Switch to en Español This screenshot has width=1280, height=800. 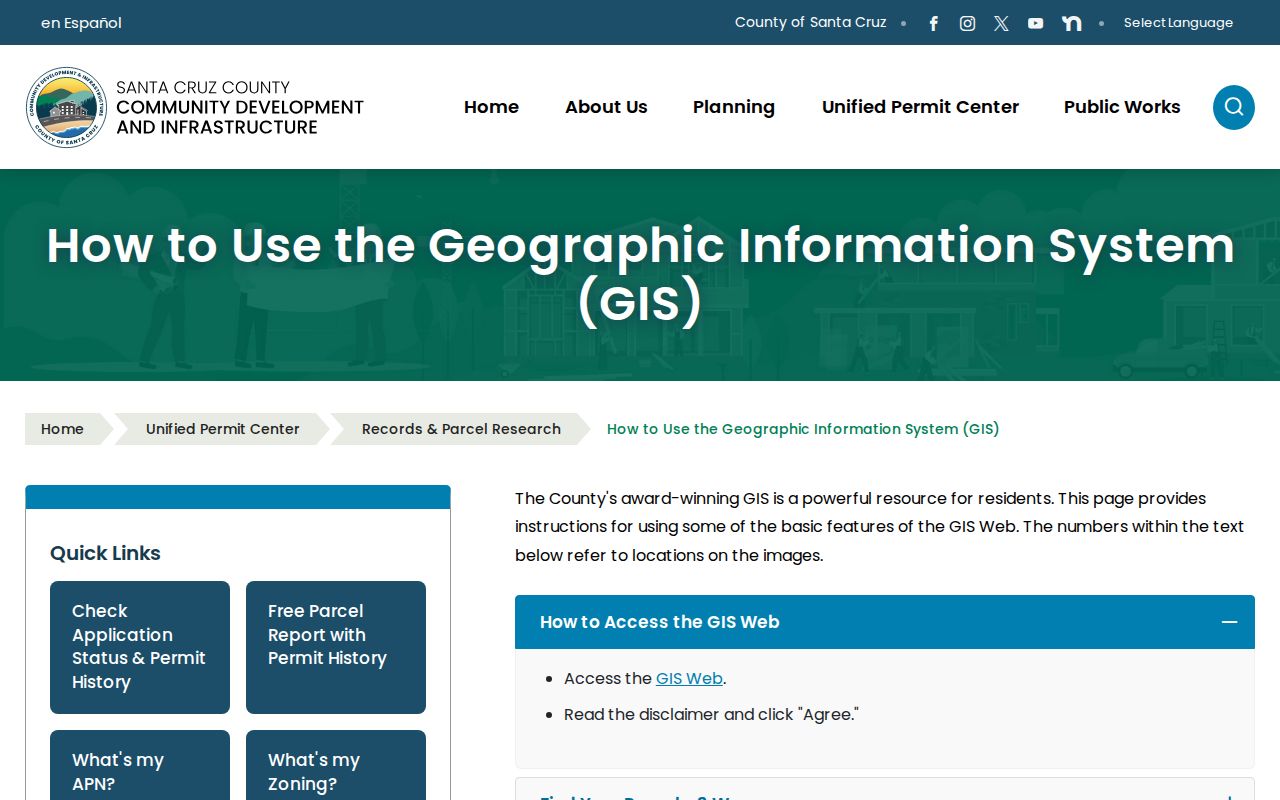(x=81, y=23)
